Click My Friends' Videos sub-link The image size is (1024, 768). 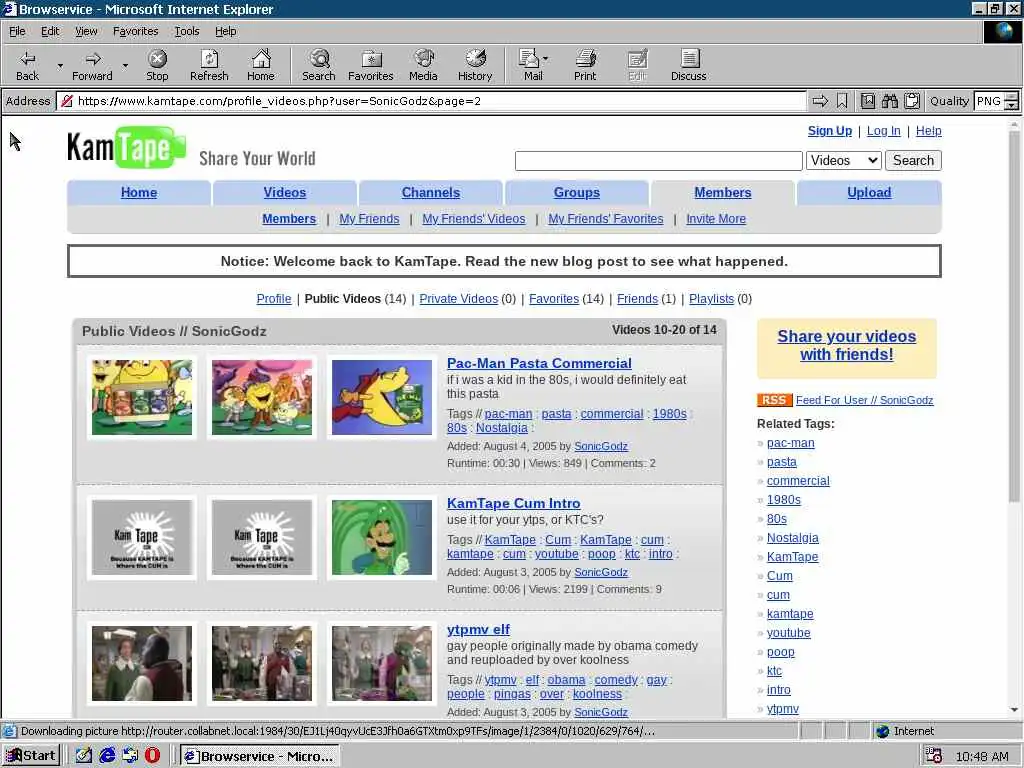[473, 219]
